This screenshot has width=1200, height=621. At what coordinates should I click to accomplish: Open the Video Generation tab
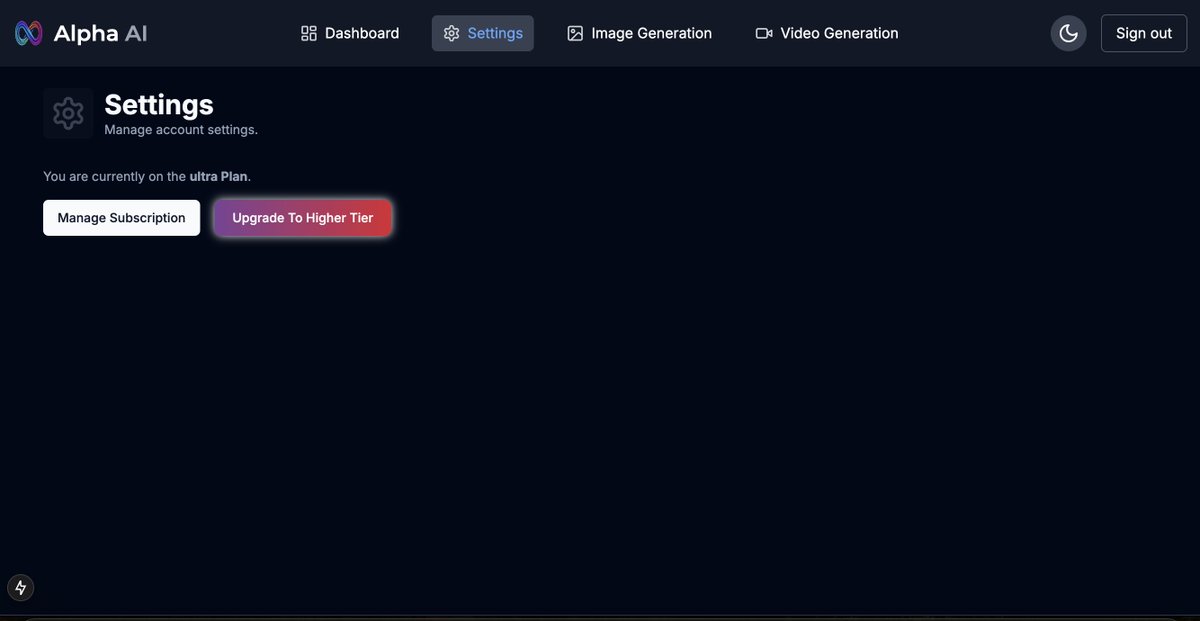pos(827,33)
